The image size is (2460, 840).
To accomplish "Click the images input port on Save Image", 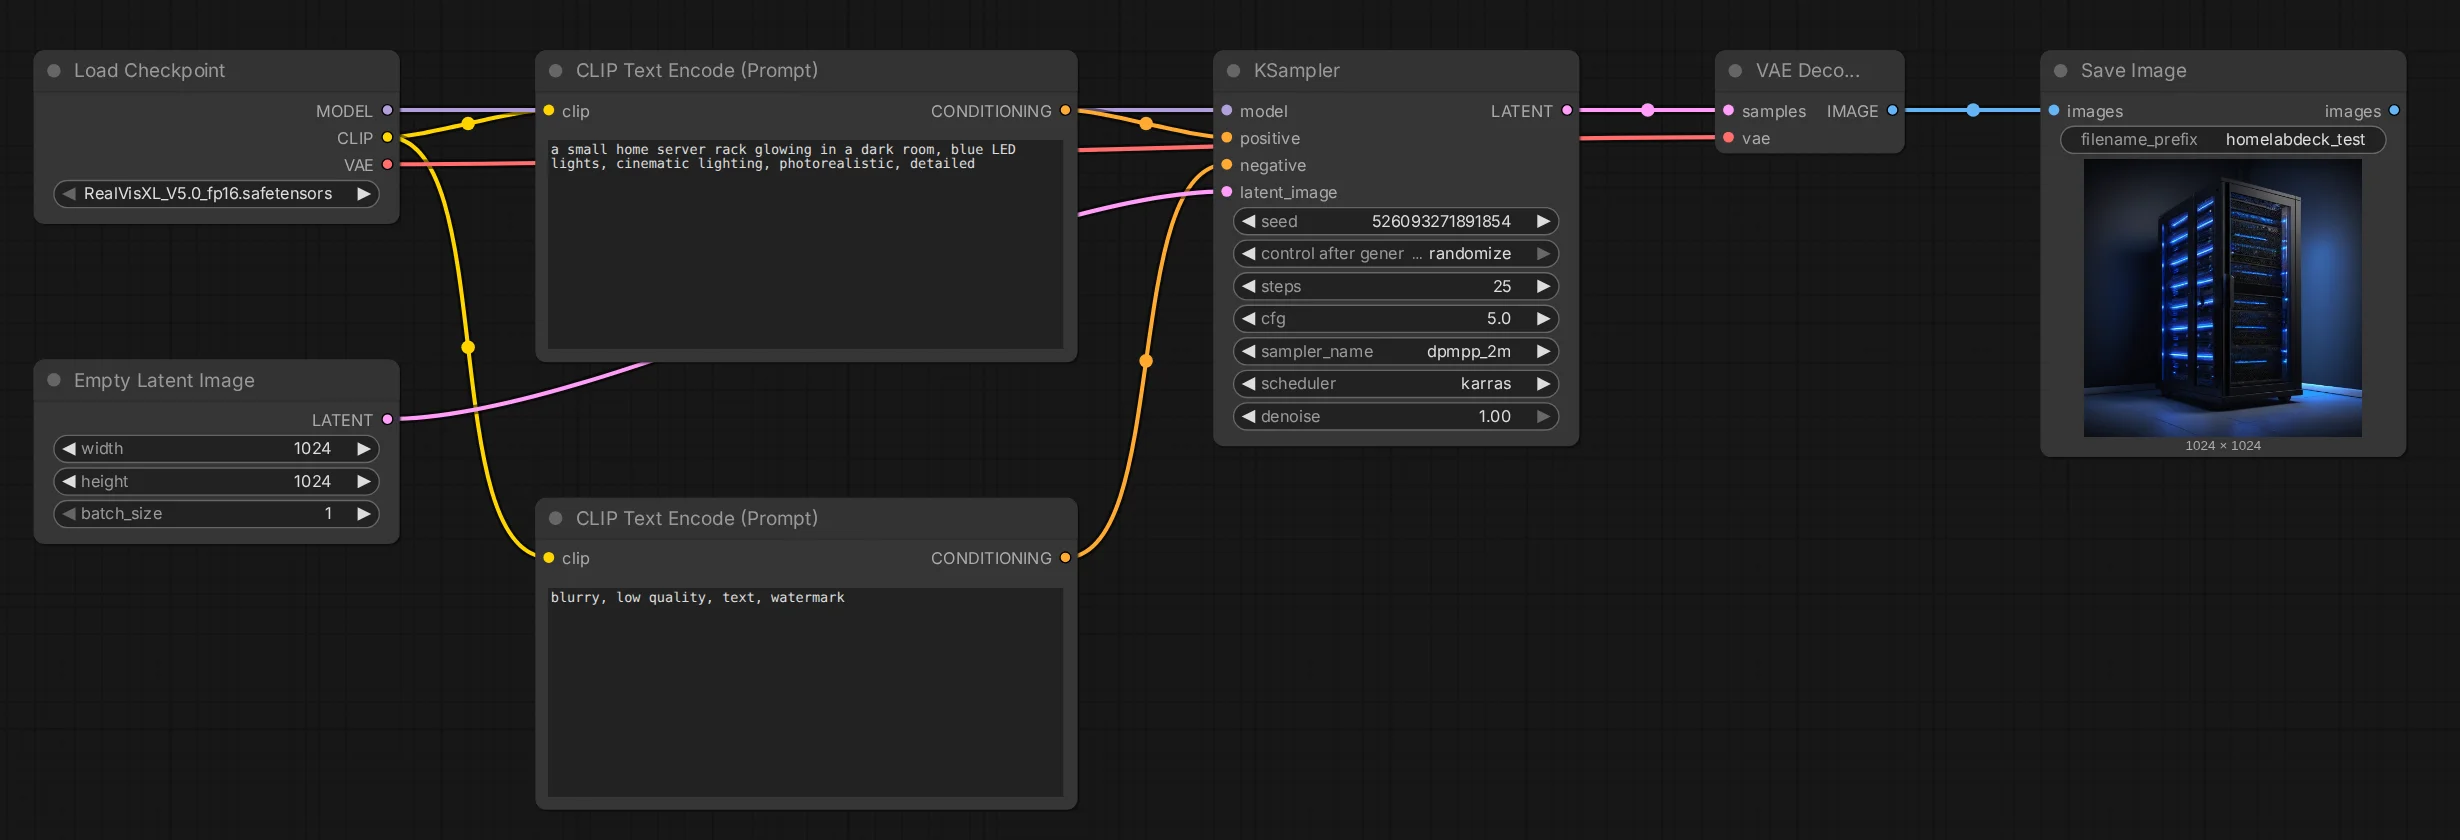I will coord(2054,111).
